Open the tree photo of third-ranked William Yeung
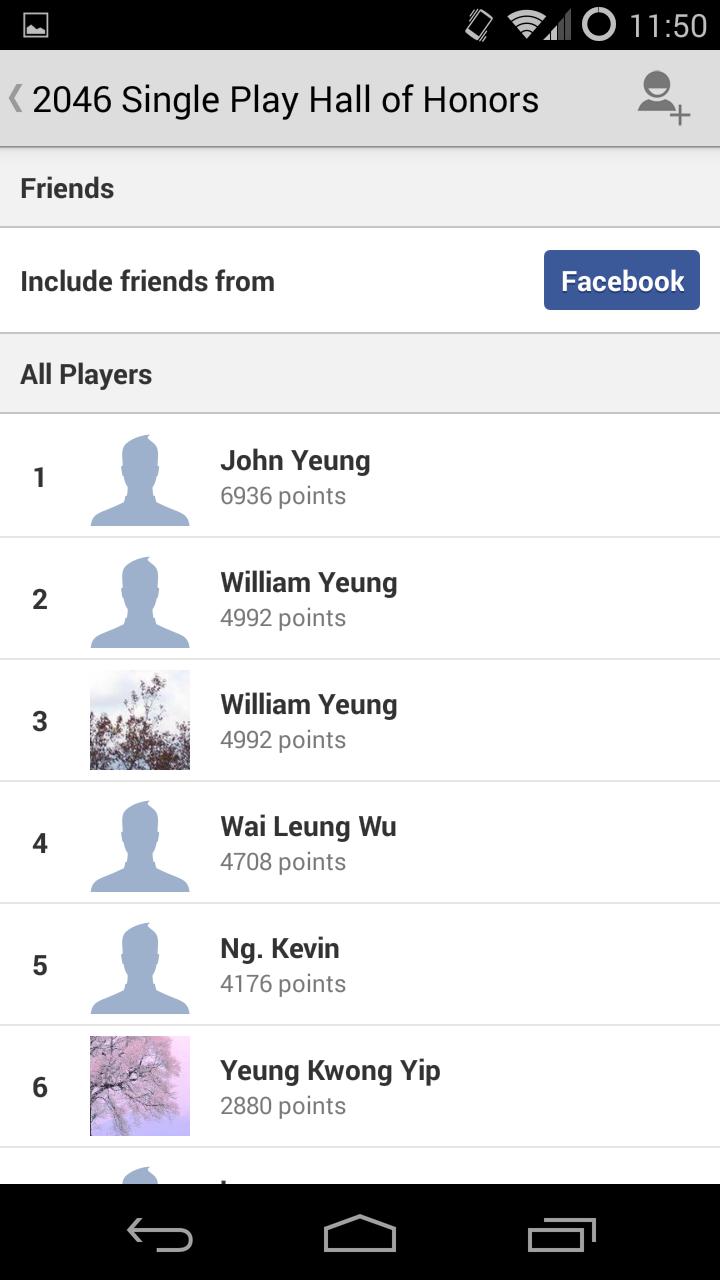This screenshot has height=1280, width=720. point(140,720)
